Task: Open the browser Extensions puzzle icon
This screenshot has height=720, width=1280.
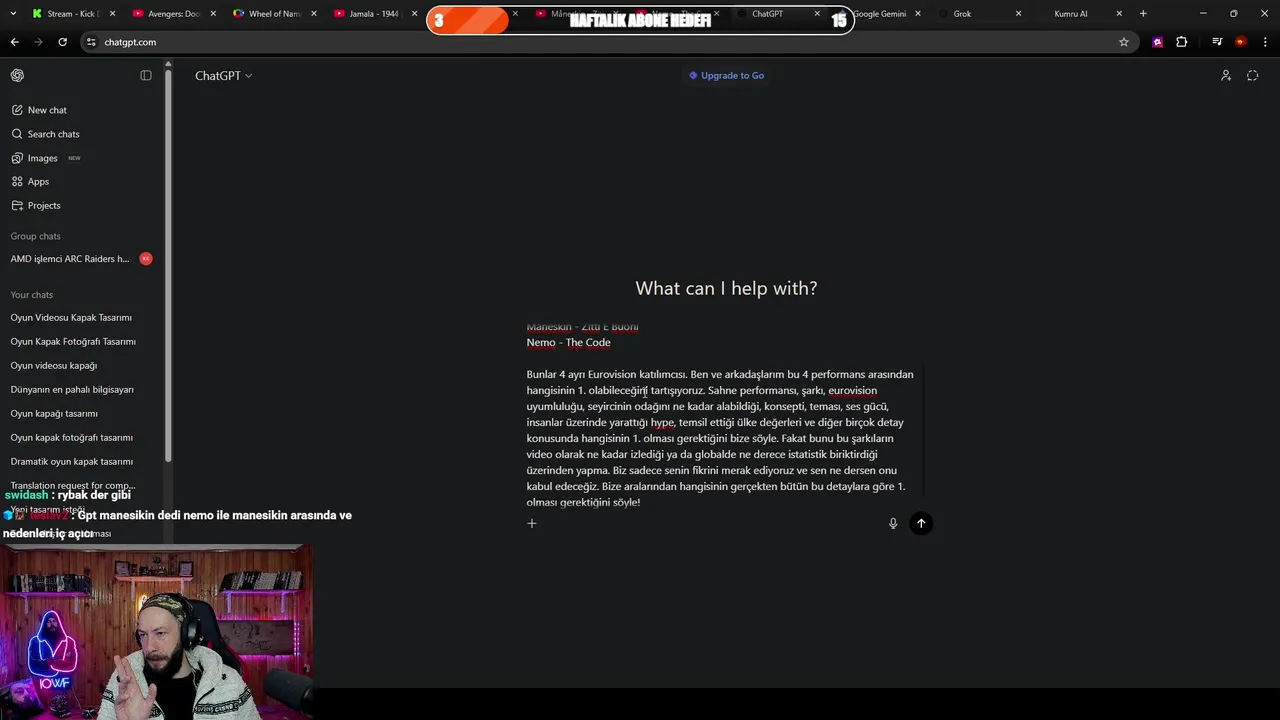Action: tap(1182, 42)
